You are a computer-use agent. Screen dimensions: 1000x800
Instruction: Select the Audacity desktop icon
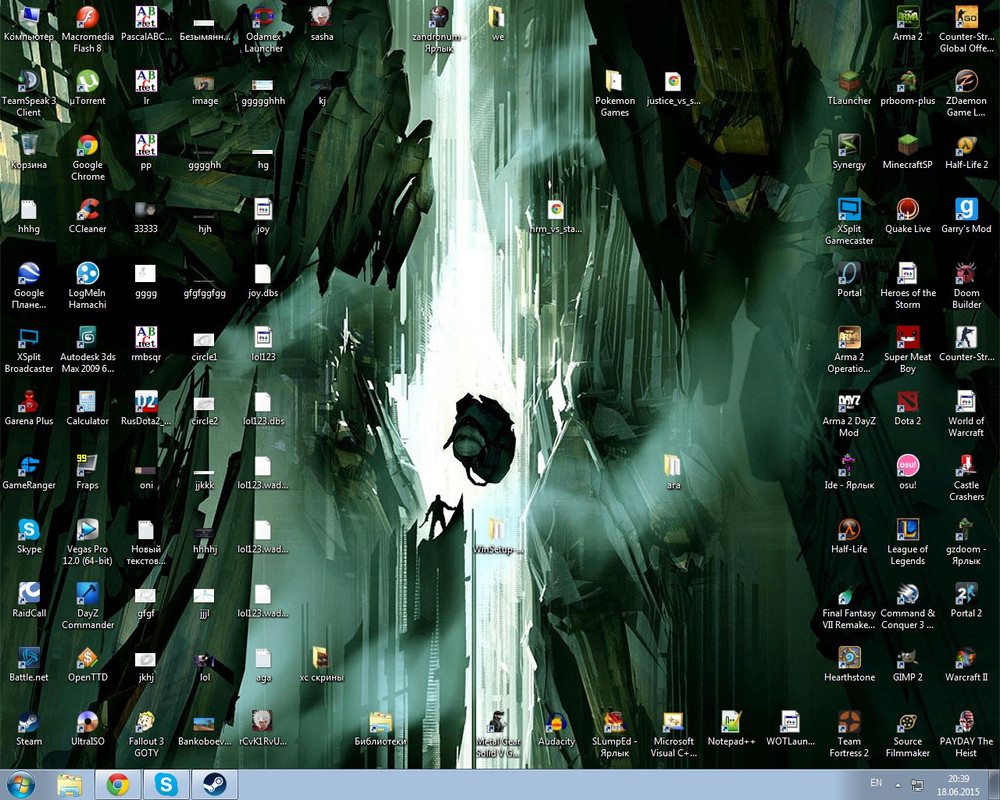point(556,729)
